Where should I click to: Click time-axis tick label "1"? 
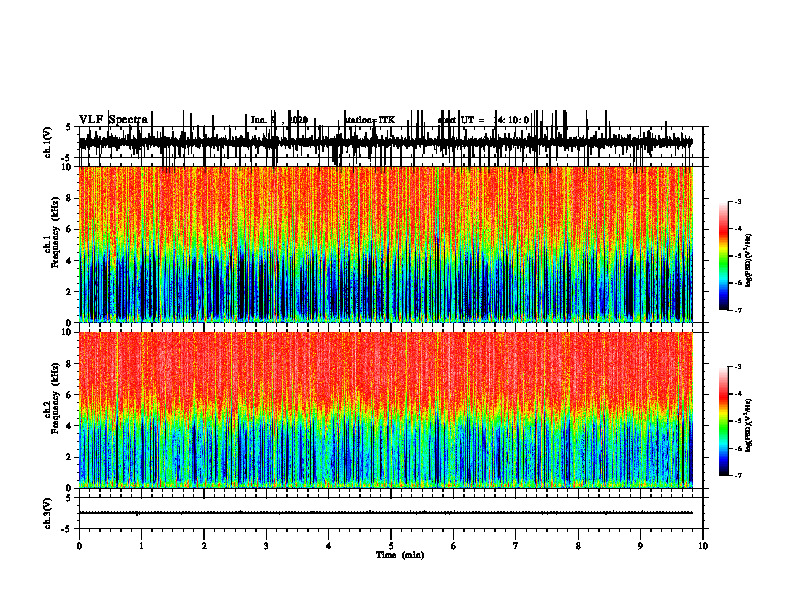142,546
